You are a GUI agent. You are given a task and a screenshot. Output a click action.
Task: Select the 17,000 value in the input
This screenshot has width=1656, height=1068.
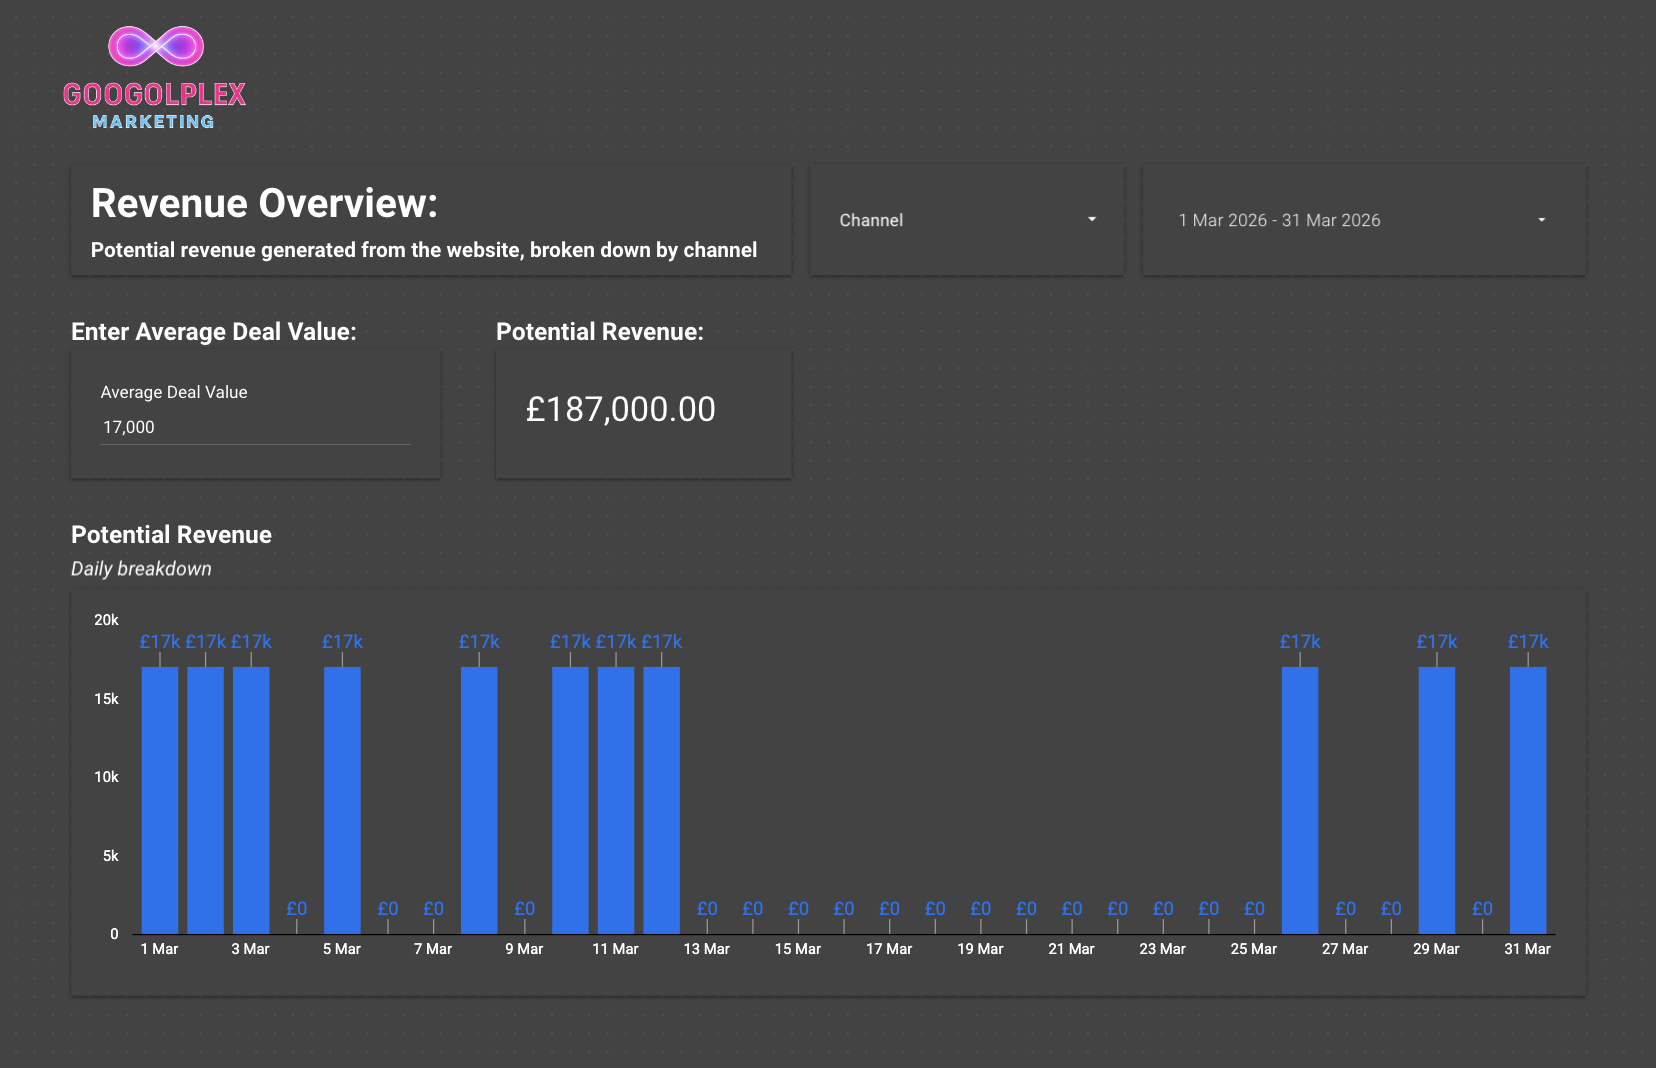pyautogui.click(x=128, y=427)
